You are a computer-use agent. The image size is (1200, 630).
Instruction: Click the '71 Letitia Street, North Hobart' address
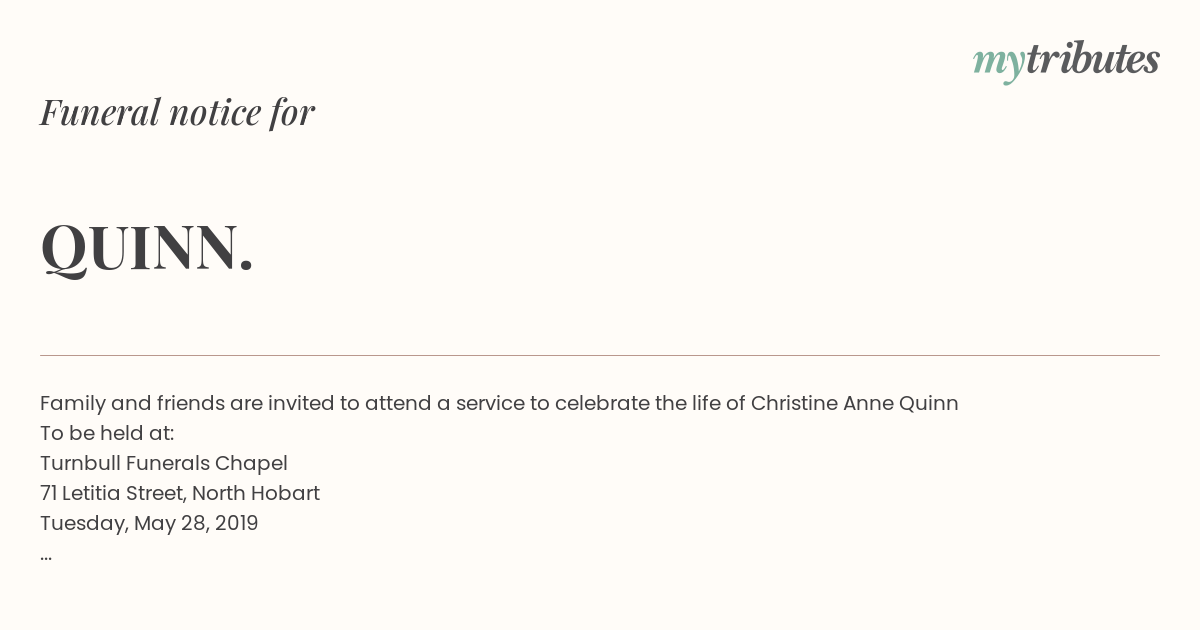point(180,493)
